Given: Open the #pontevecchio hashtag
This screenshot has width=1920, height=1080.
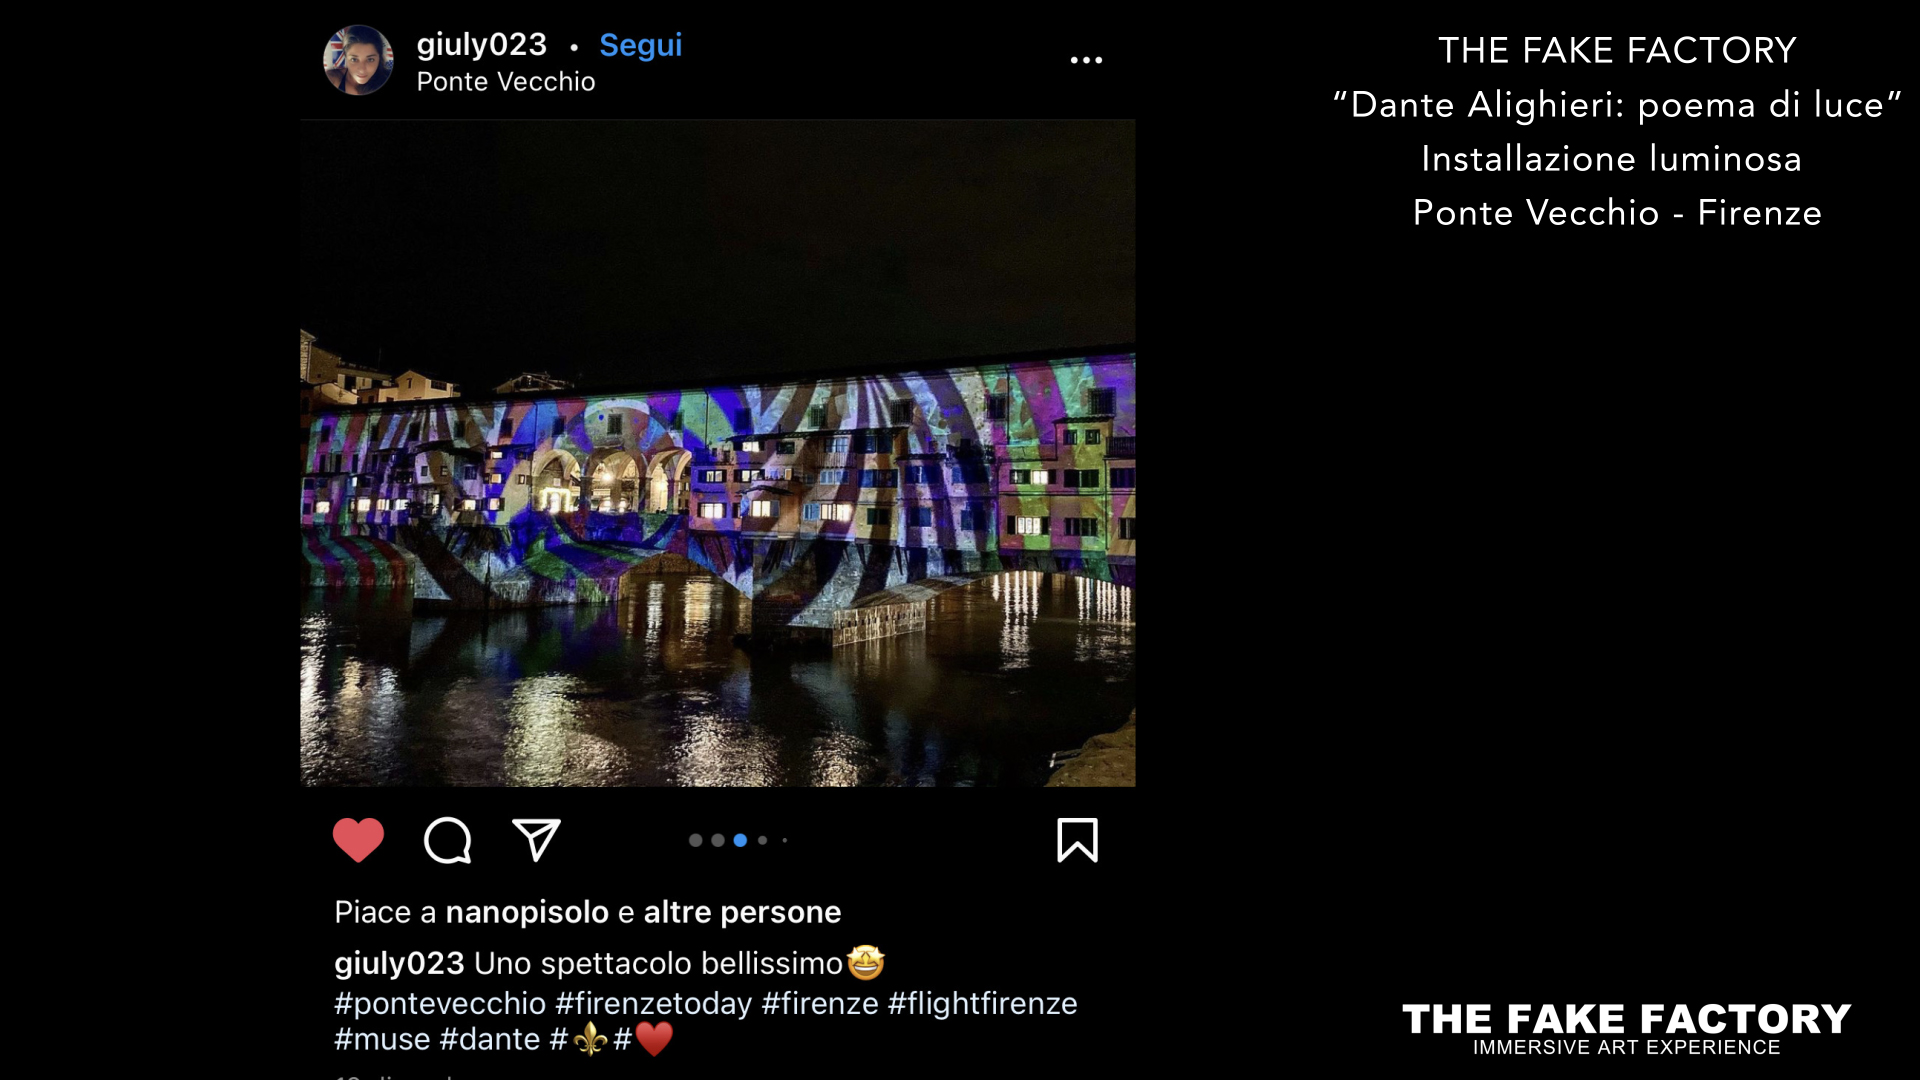Looking at the screenshot, I should (x=440, y=1003).
